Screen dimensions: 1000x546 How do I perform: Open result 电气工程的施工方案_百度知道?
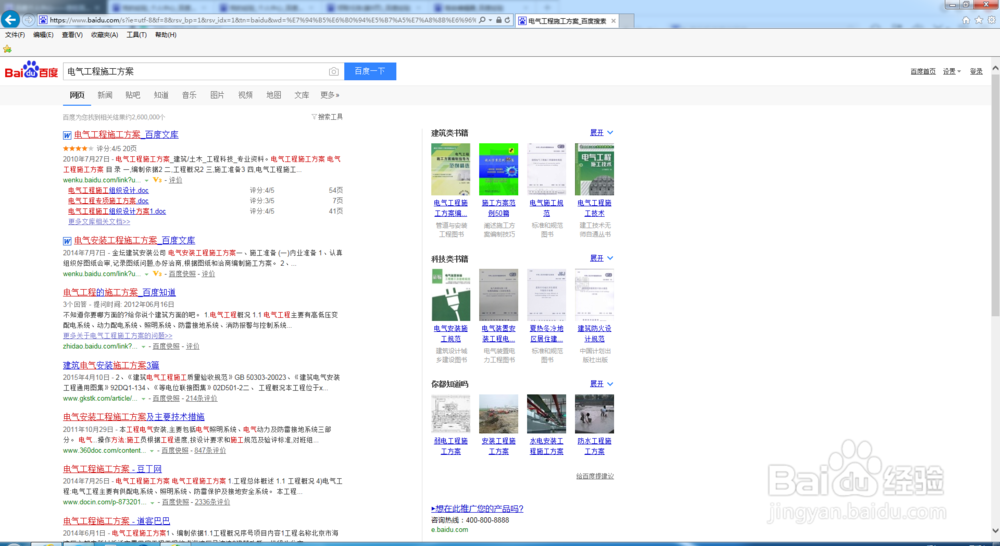(119, 292)
